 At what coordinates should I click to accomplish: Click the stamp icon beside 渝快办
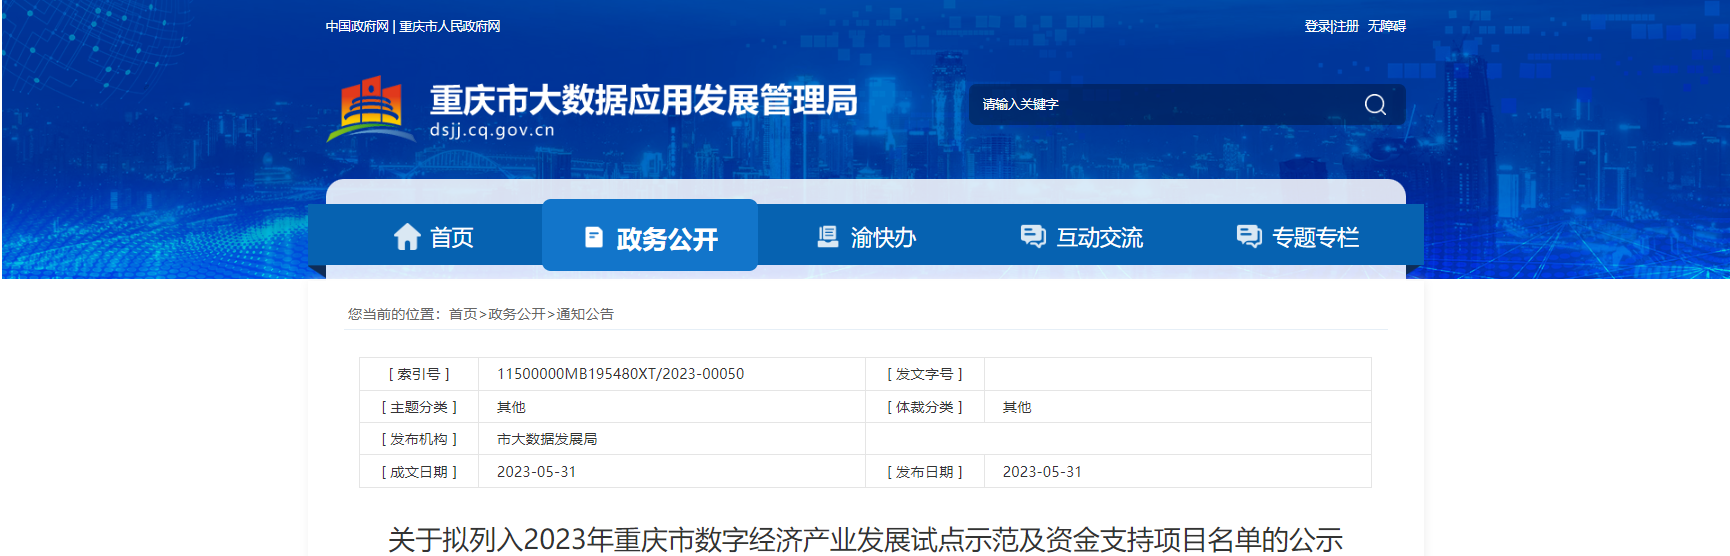point(828,237)
